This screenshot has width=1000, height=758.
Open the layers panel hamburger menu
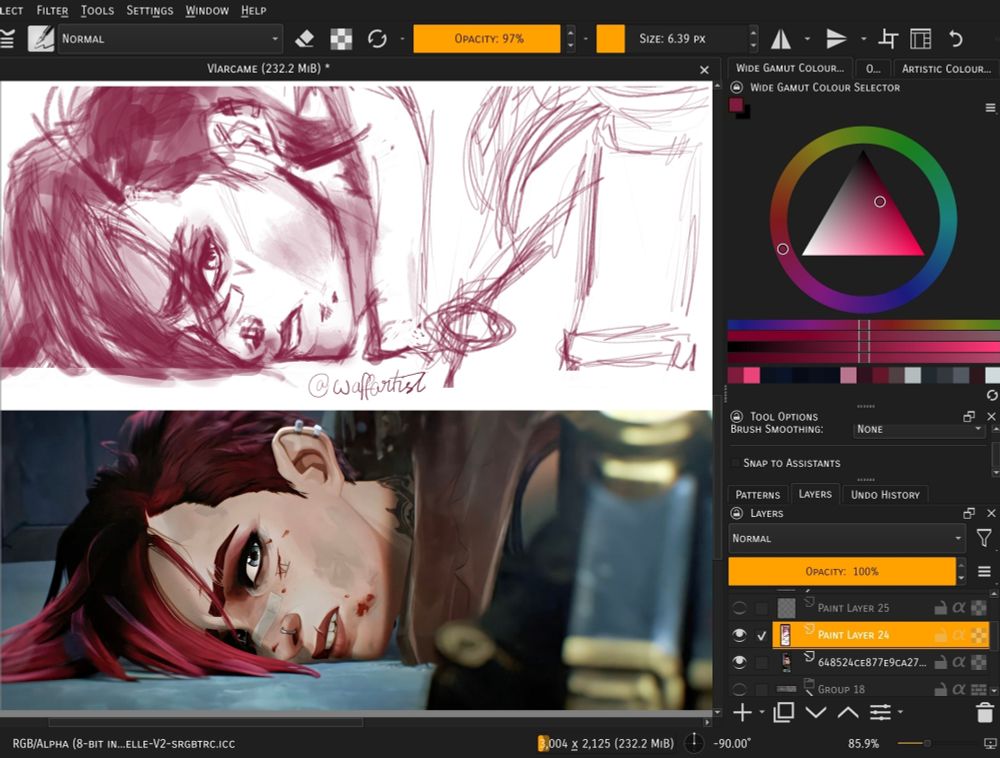(984, 571)
